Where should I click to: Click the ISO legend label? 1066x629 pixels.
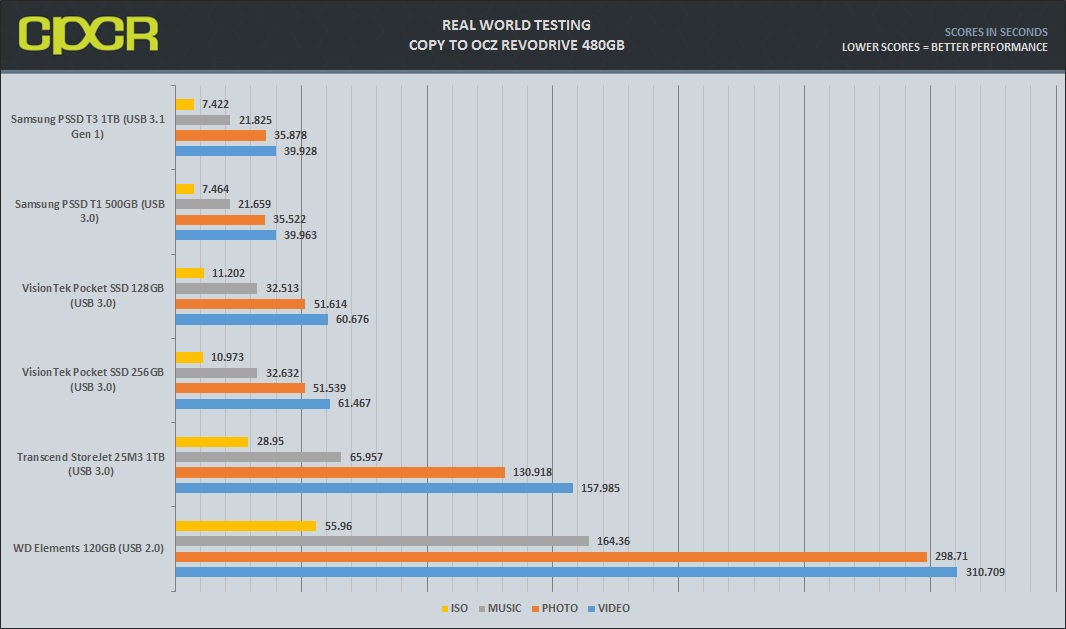click(x=460, y=609)
